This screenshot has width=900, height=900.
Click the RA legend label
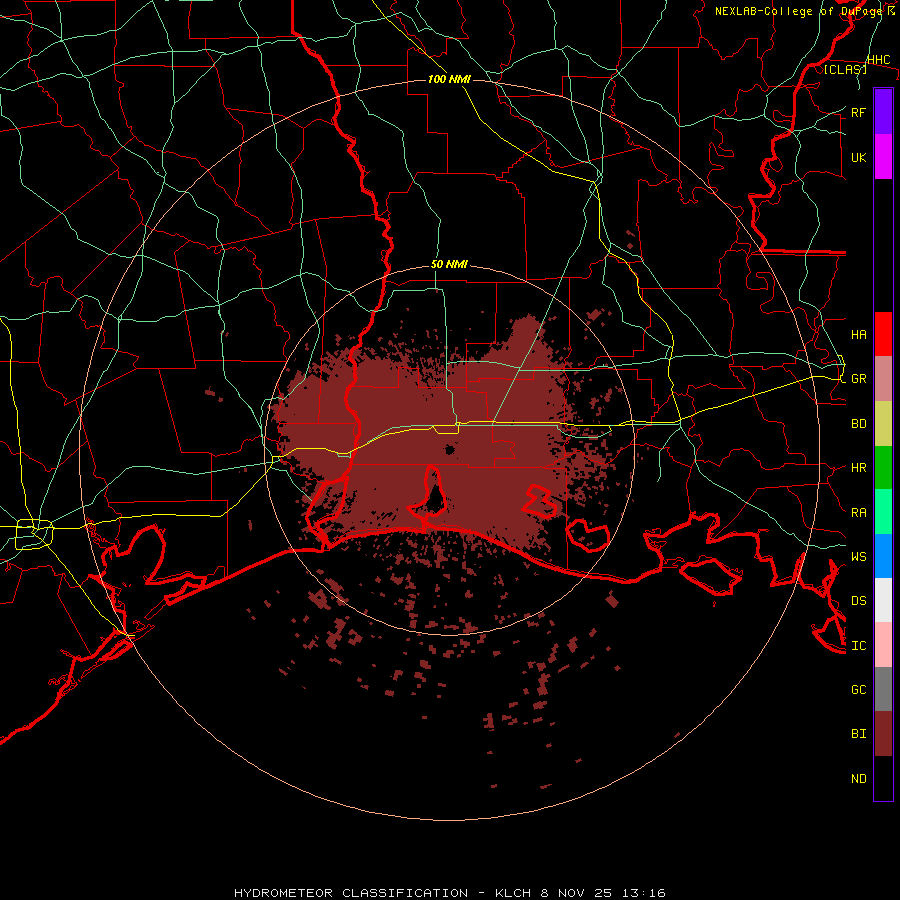click(859, 513)
